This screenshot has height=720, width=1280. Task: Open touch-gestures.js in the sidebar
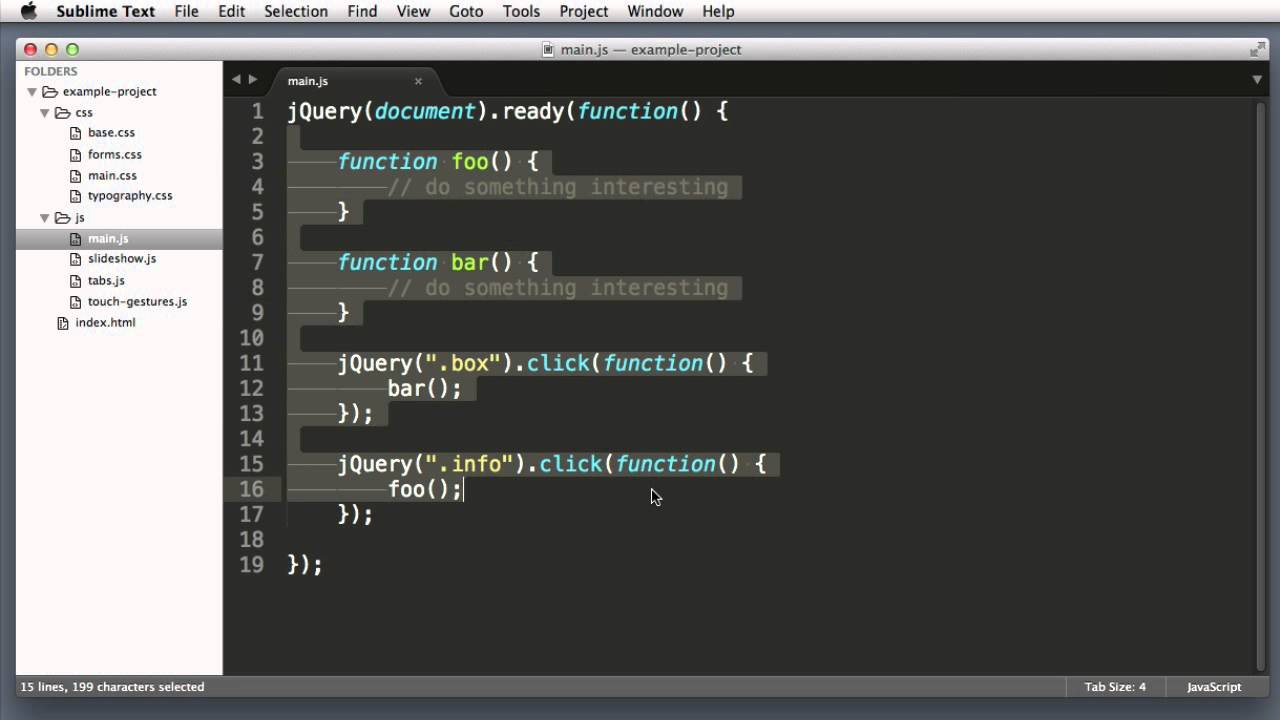[137, 302]
